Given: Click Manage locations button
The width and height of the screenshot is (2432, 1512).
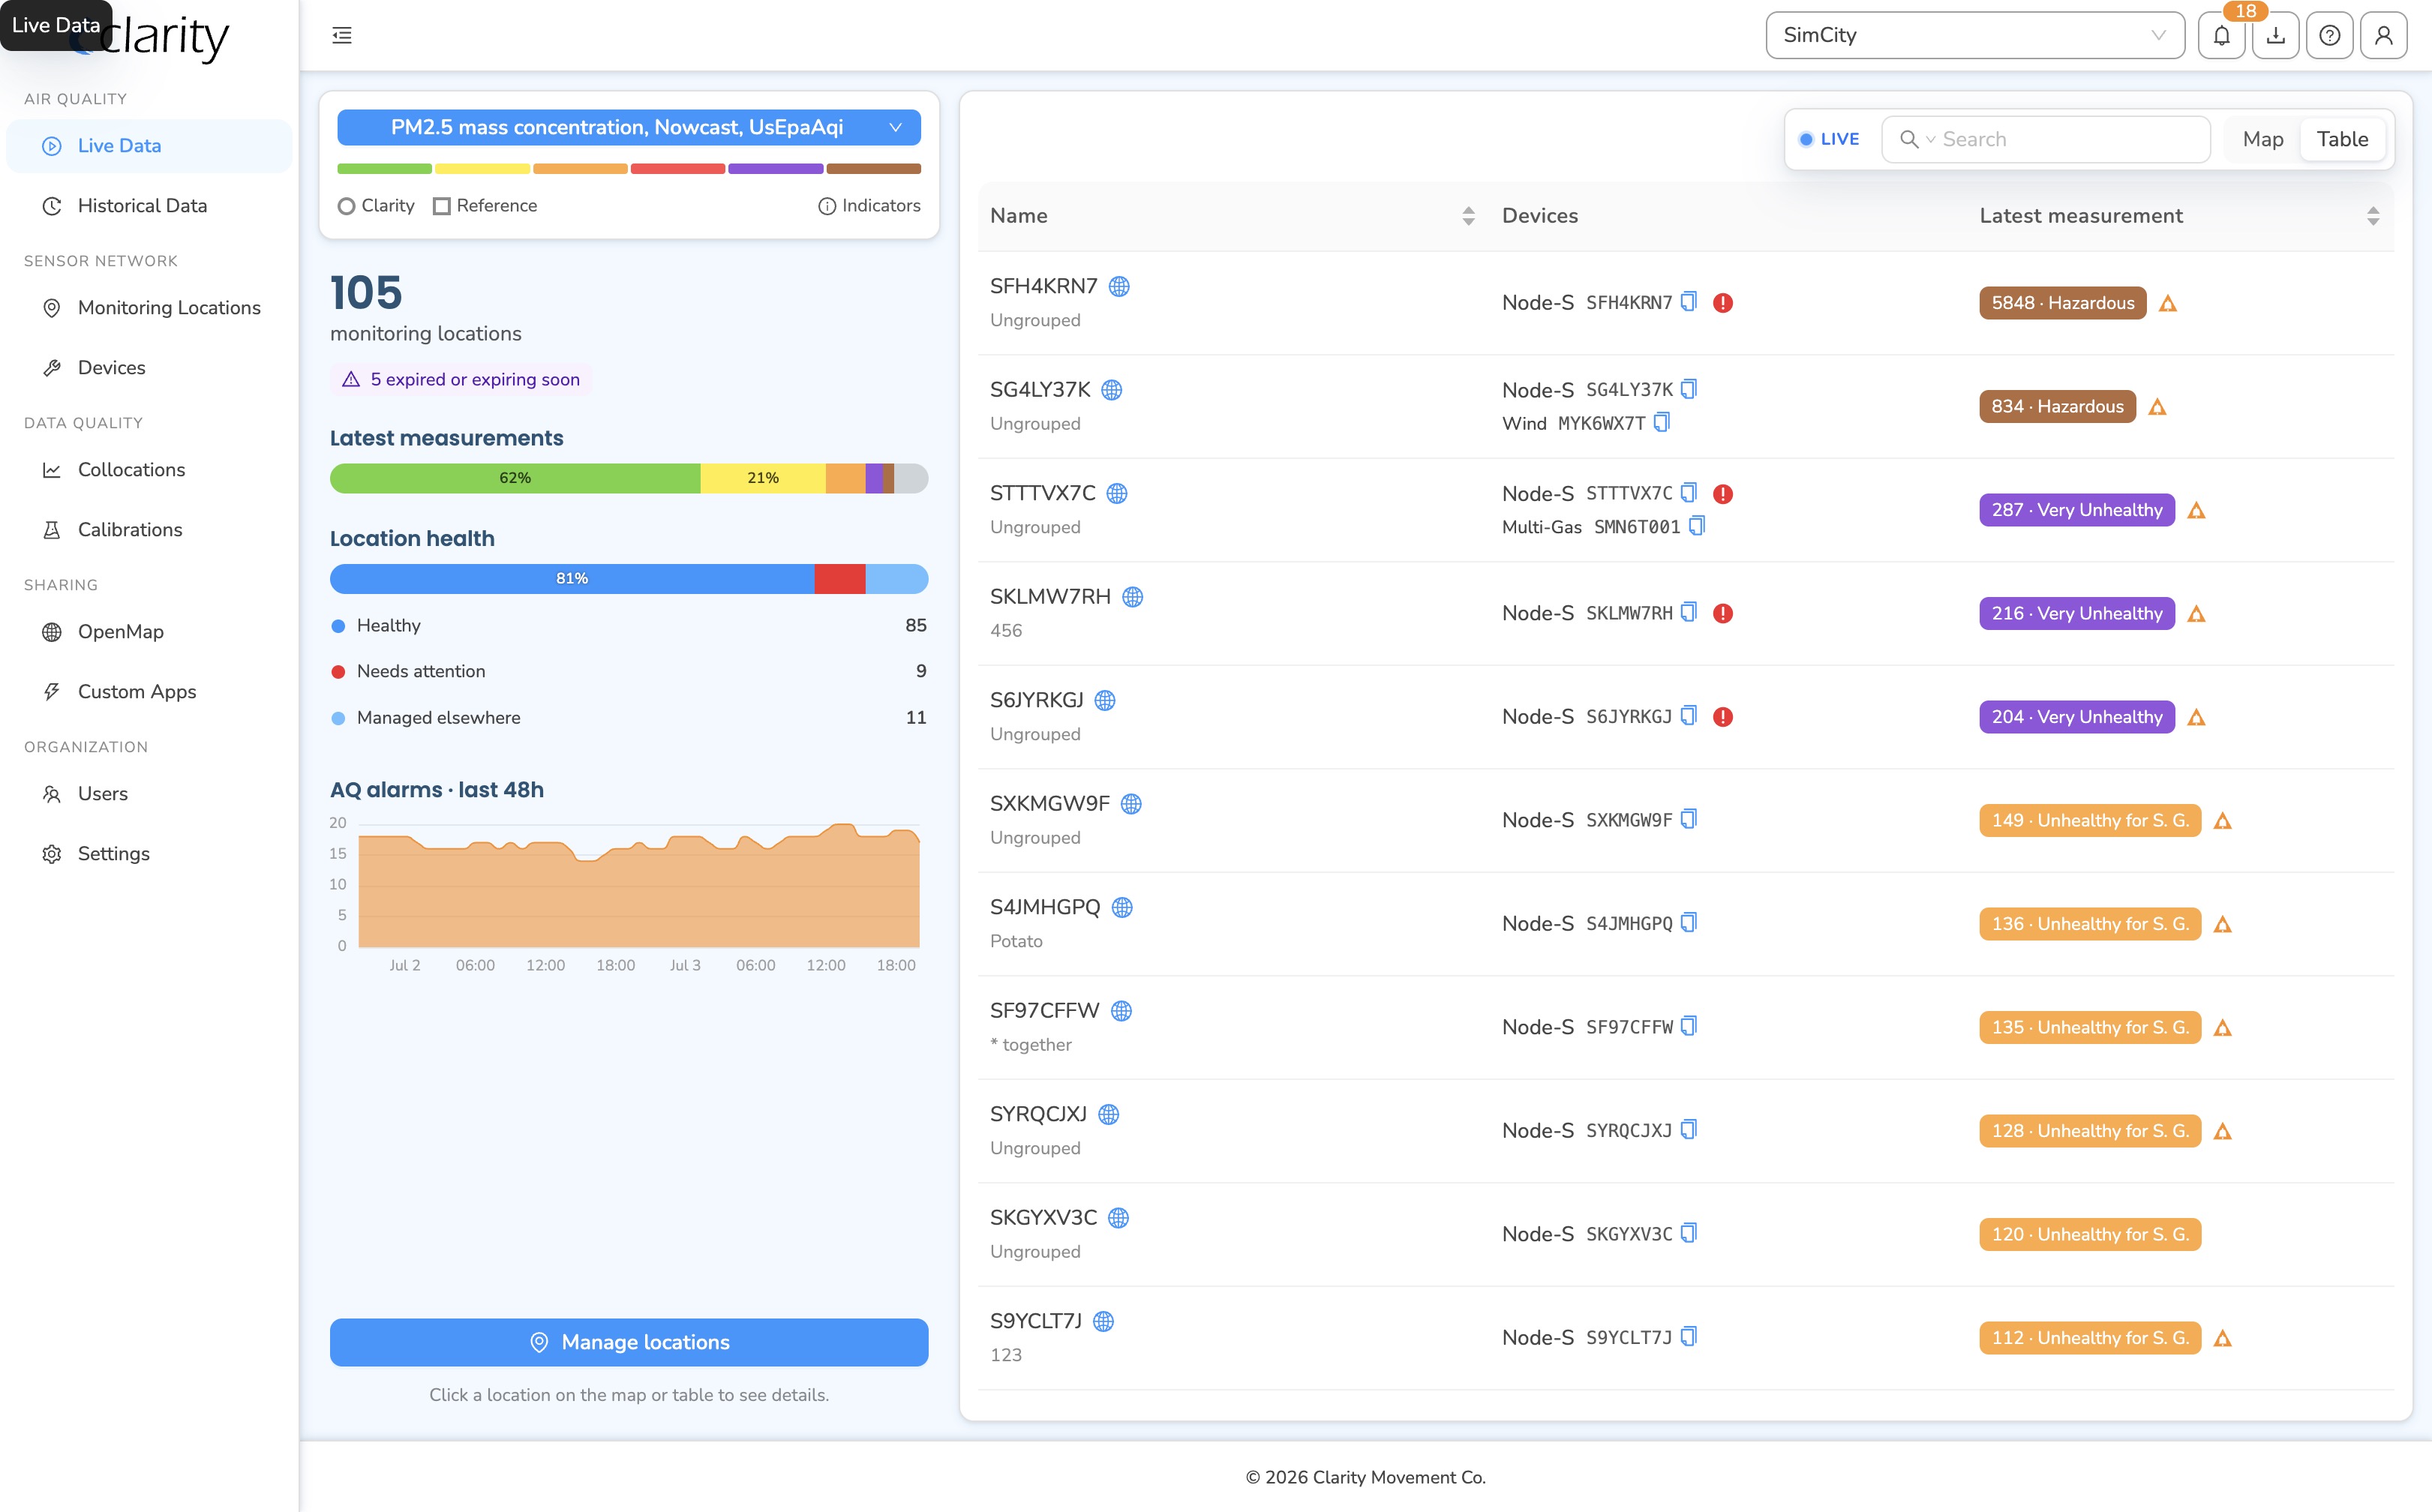Looking at the screenshot, I should tap(629, 1342).
